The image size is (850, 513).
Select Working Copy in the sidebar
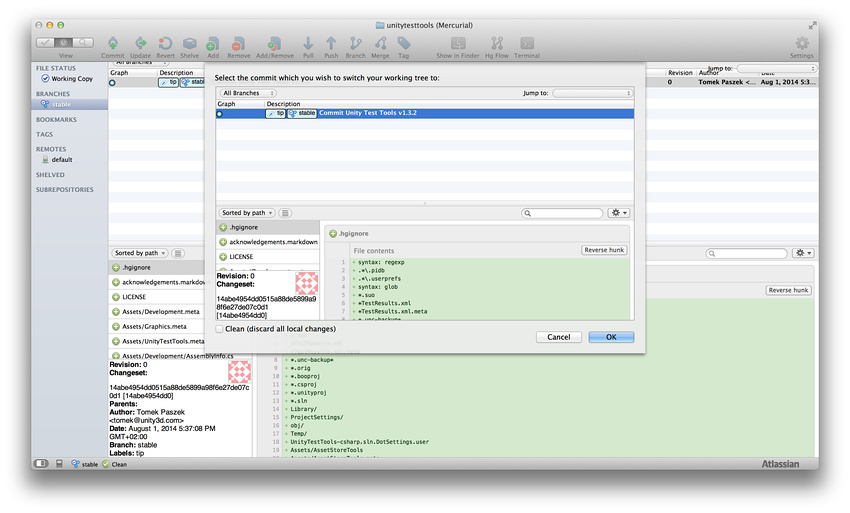point(71,78)
